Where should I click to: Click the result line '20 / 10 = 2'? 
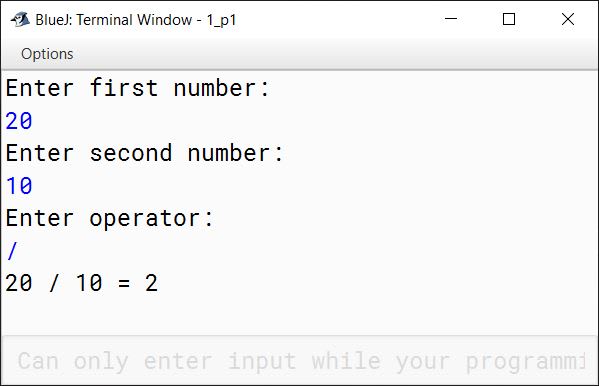click(x=81, y=283)
